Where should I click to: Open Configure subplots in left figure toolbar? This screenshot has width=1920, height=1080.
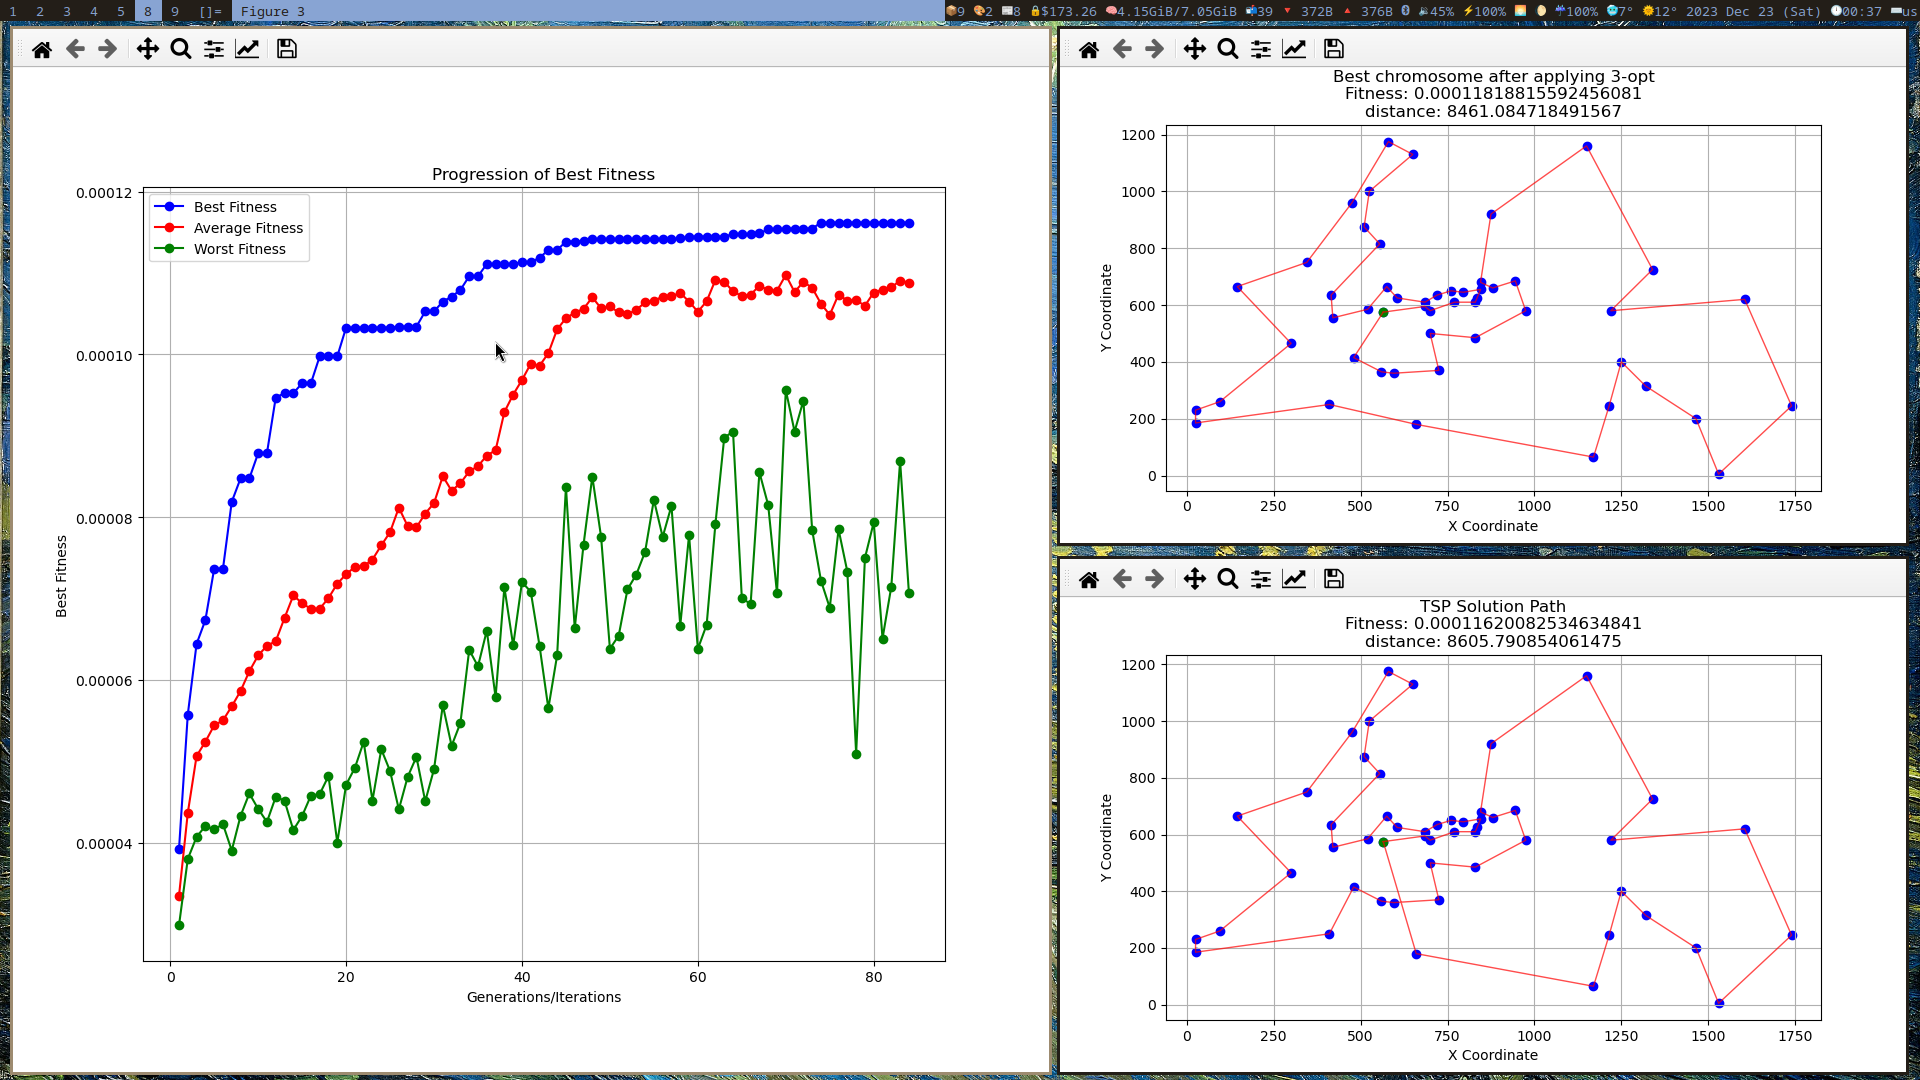tap(214, 49)
